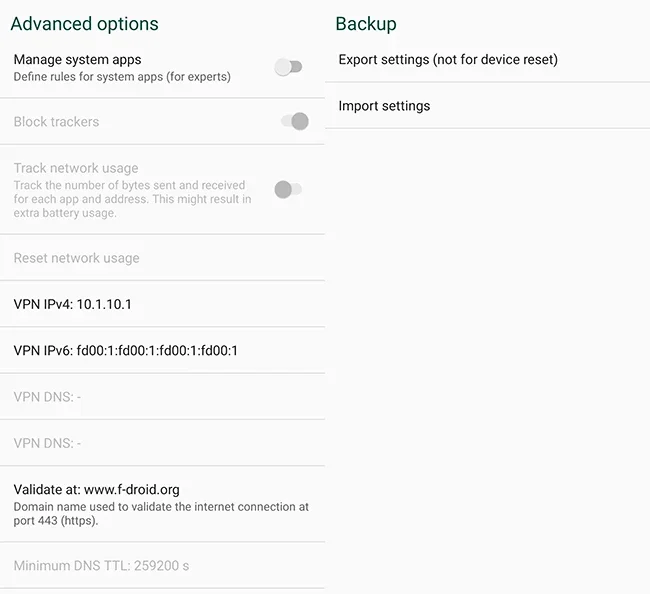Open the Minimum DNS TTL setting

101,566
